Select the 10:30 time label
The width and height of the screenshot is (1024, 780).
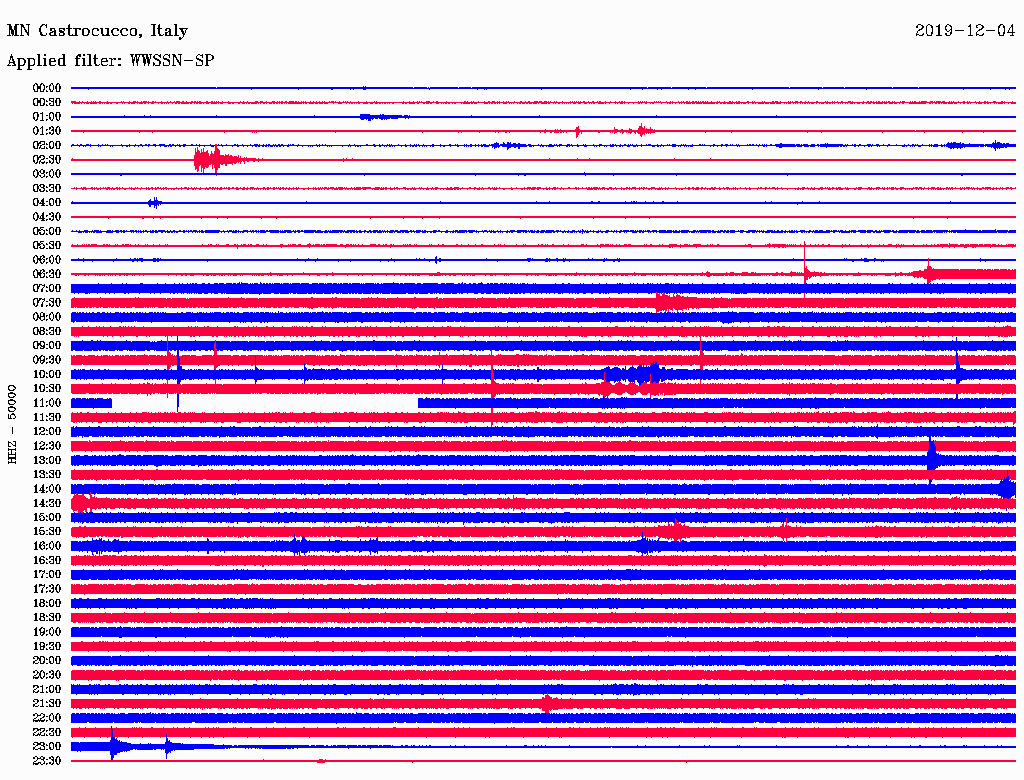47,389
